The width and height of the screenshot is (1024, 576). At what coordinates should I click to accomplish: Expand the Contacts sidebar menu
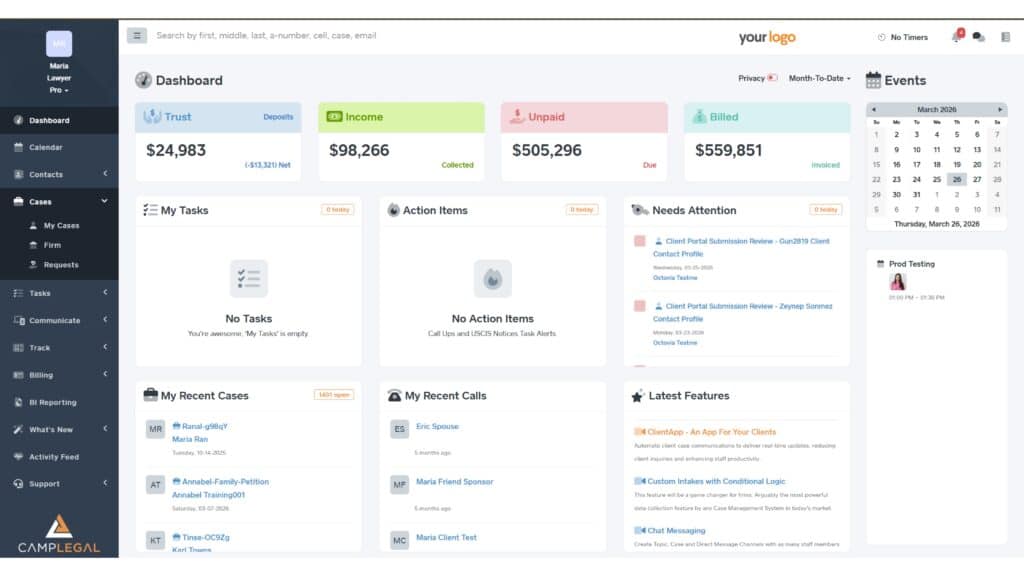tap(59, 174)
